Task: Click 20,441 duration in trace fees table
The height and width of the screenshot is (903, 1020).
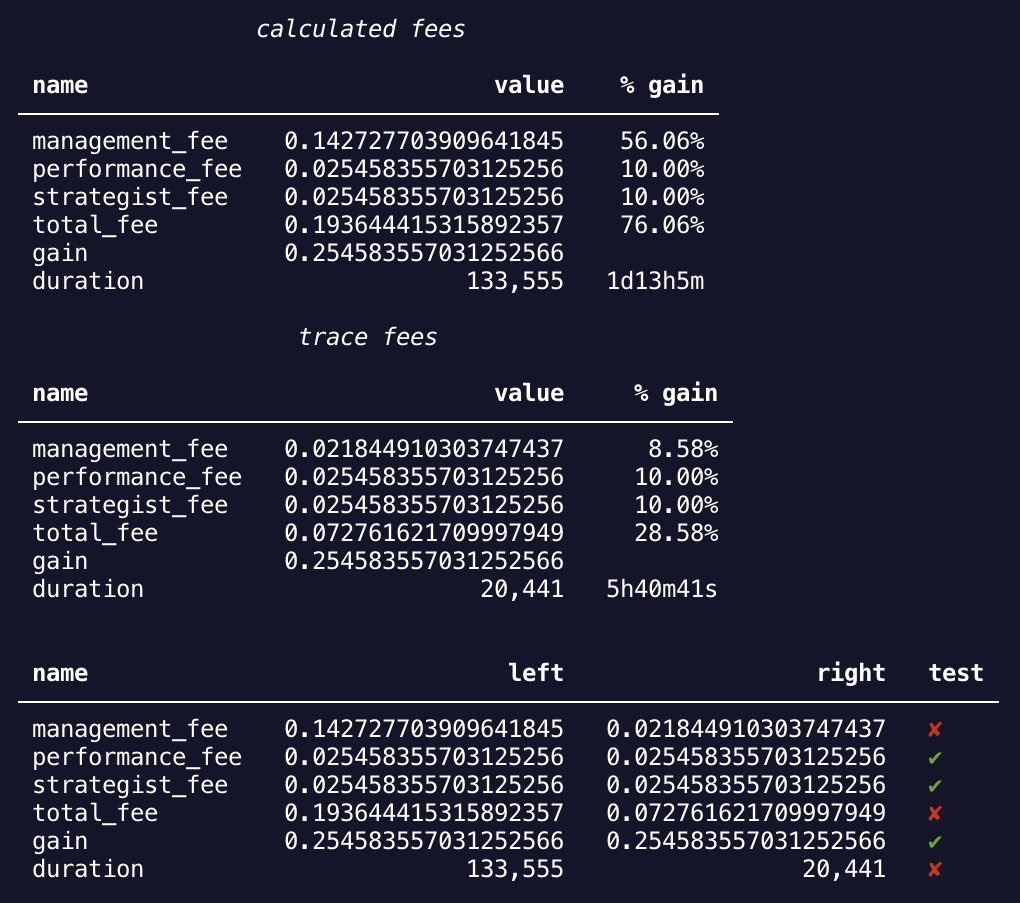Action: 522,589
